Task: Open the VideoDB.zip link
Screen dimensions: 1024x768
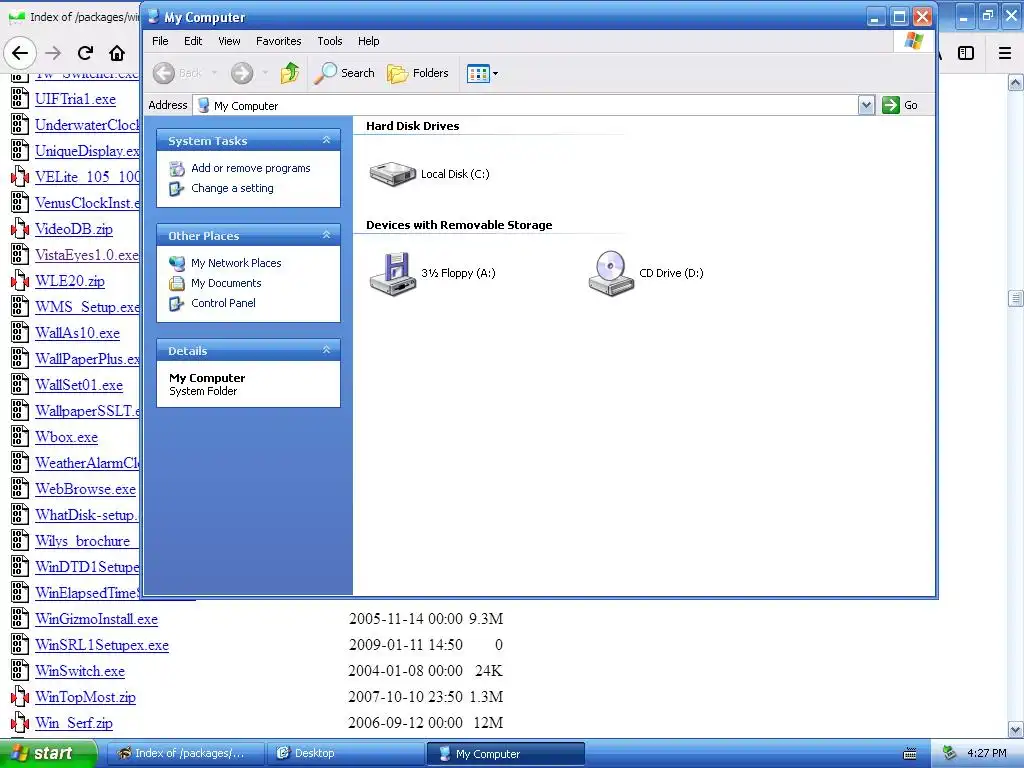Action: pyautogui.click(x=74, y=229)
